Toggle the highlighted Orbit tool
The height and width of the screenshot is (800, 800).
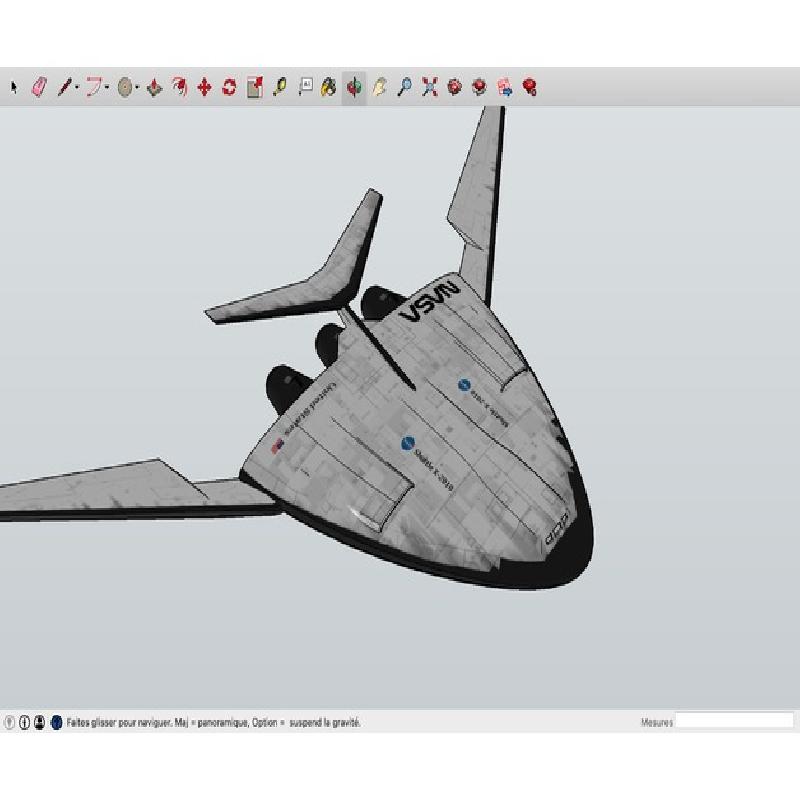[x=354, y=88]
